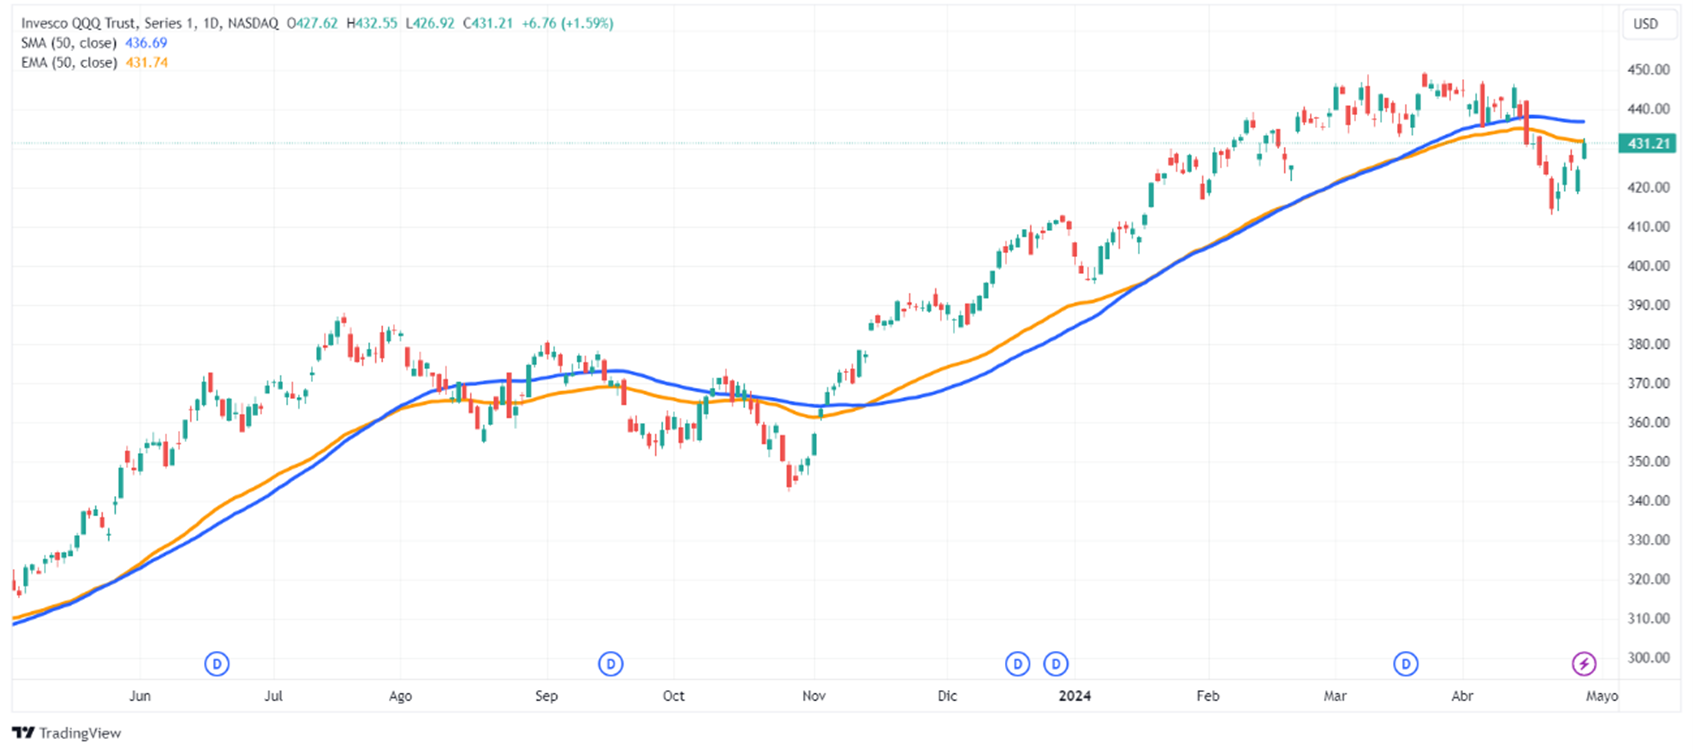Screen dimensions: 1693x753
Task: Click the 2024 label on time axis
Action: point(1075,696)
